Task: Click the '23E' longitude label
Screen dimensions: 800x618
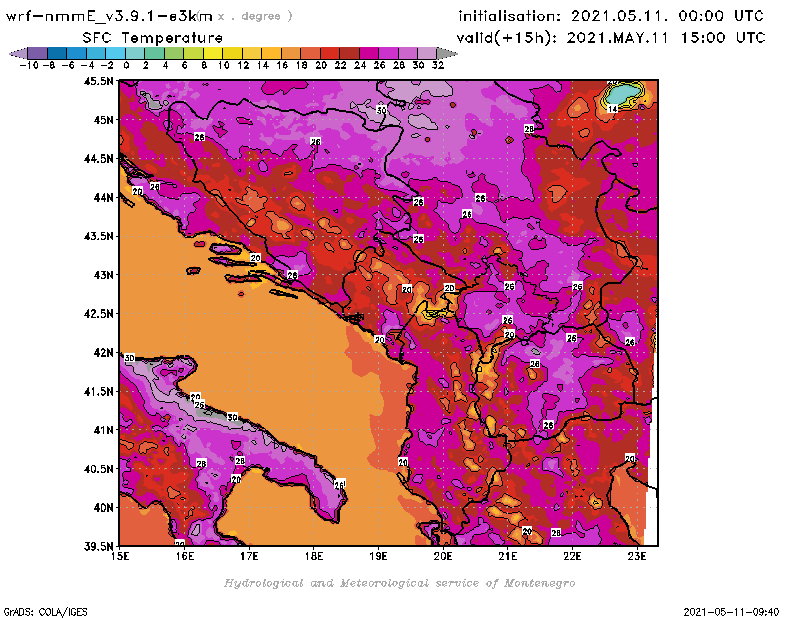Action: (x=637, y=556)
